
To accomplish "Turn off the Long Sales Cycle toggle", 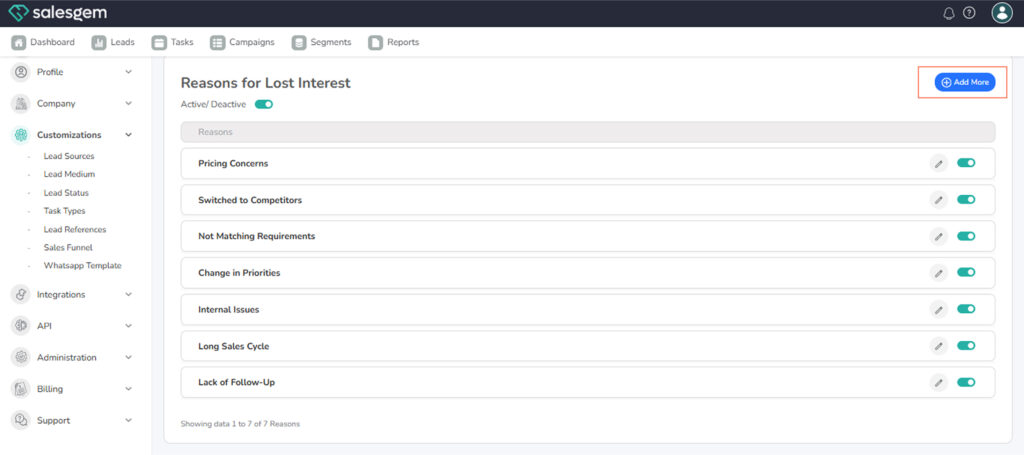I will pos(966,346).
